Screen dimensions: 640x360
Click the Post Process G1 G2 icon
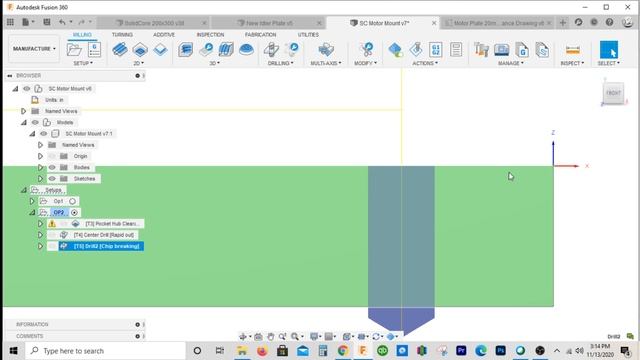coord(436,50)
